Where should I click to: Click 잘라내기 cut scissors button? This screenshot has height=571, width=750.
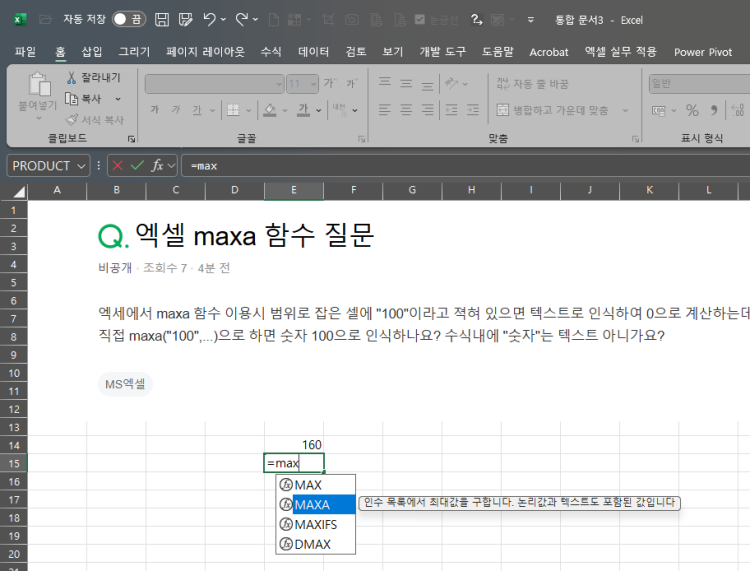(94, 77)
